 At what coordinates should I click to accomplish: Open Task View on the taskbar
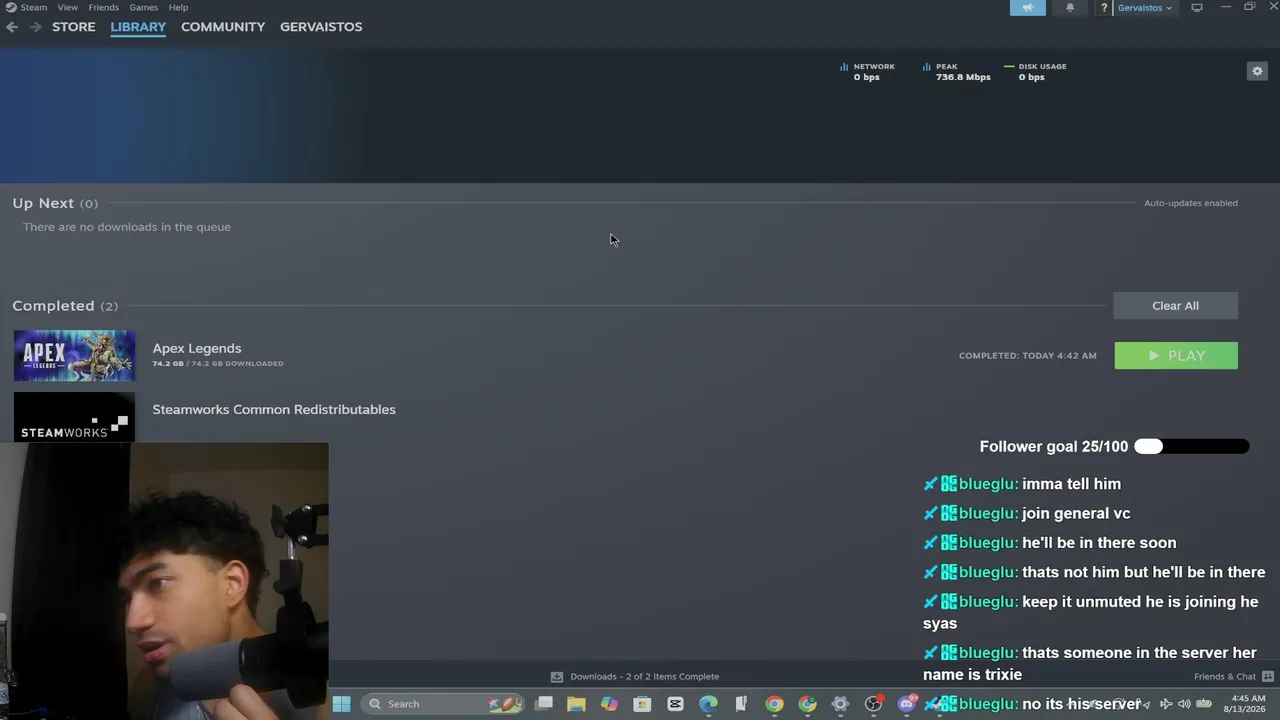coord(544,704)
